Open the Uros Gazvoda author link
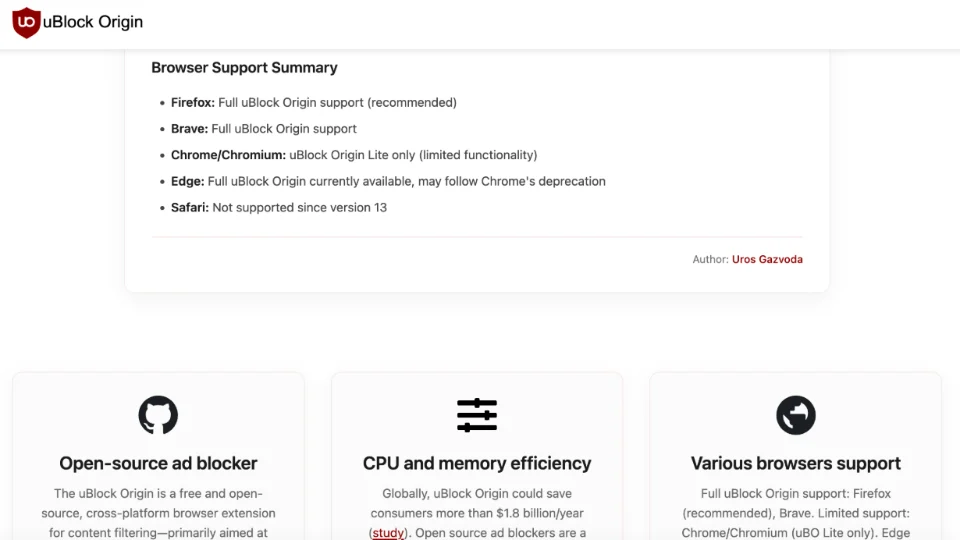The height and width of the screenshot is (540, 960). (767, 259)
